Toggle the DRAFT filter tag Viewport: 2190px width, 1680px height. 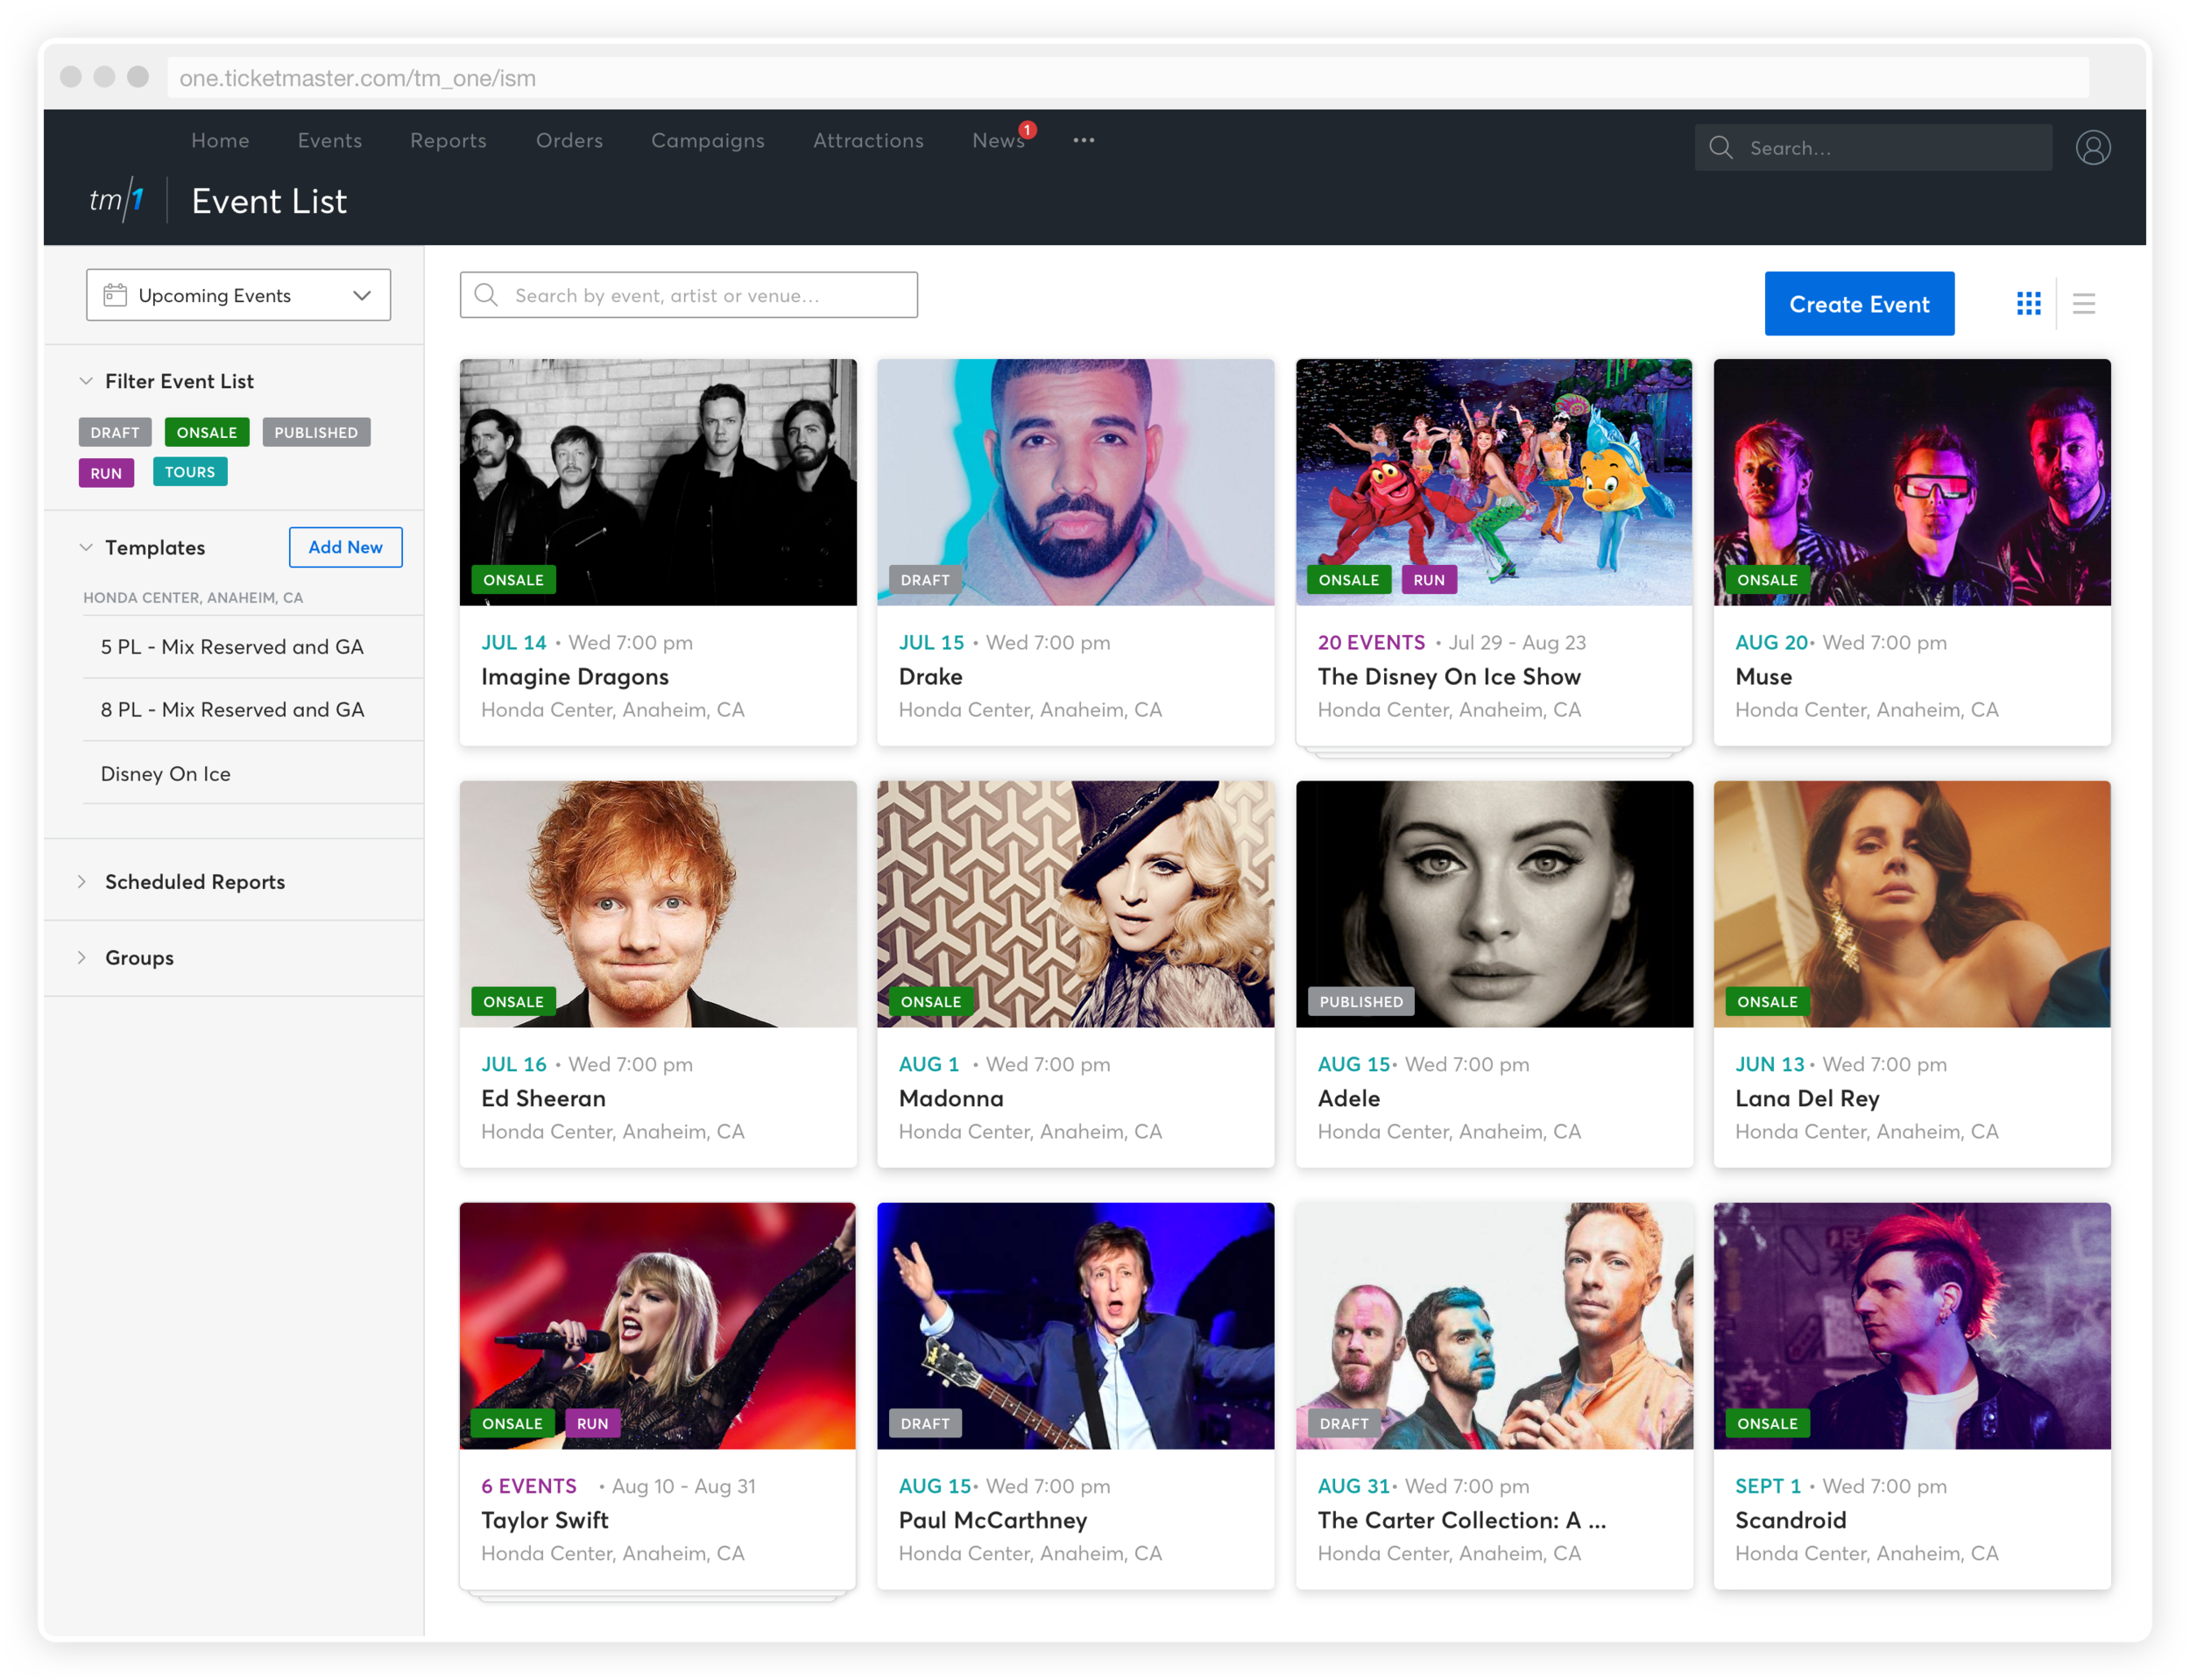pyautogui.click(x=115, y=432)
